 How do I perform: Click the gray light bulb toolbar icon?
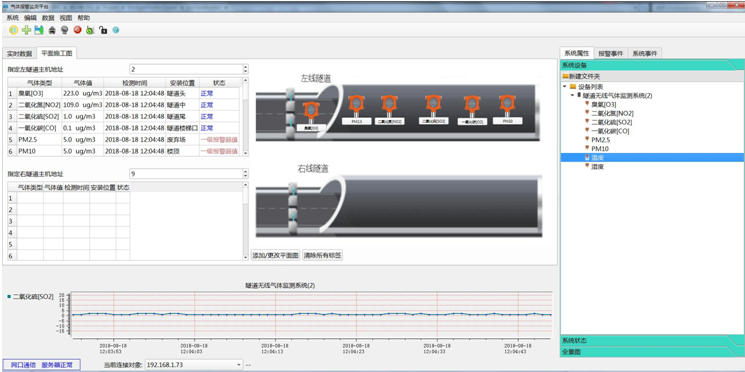pos(65,30)
